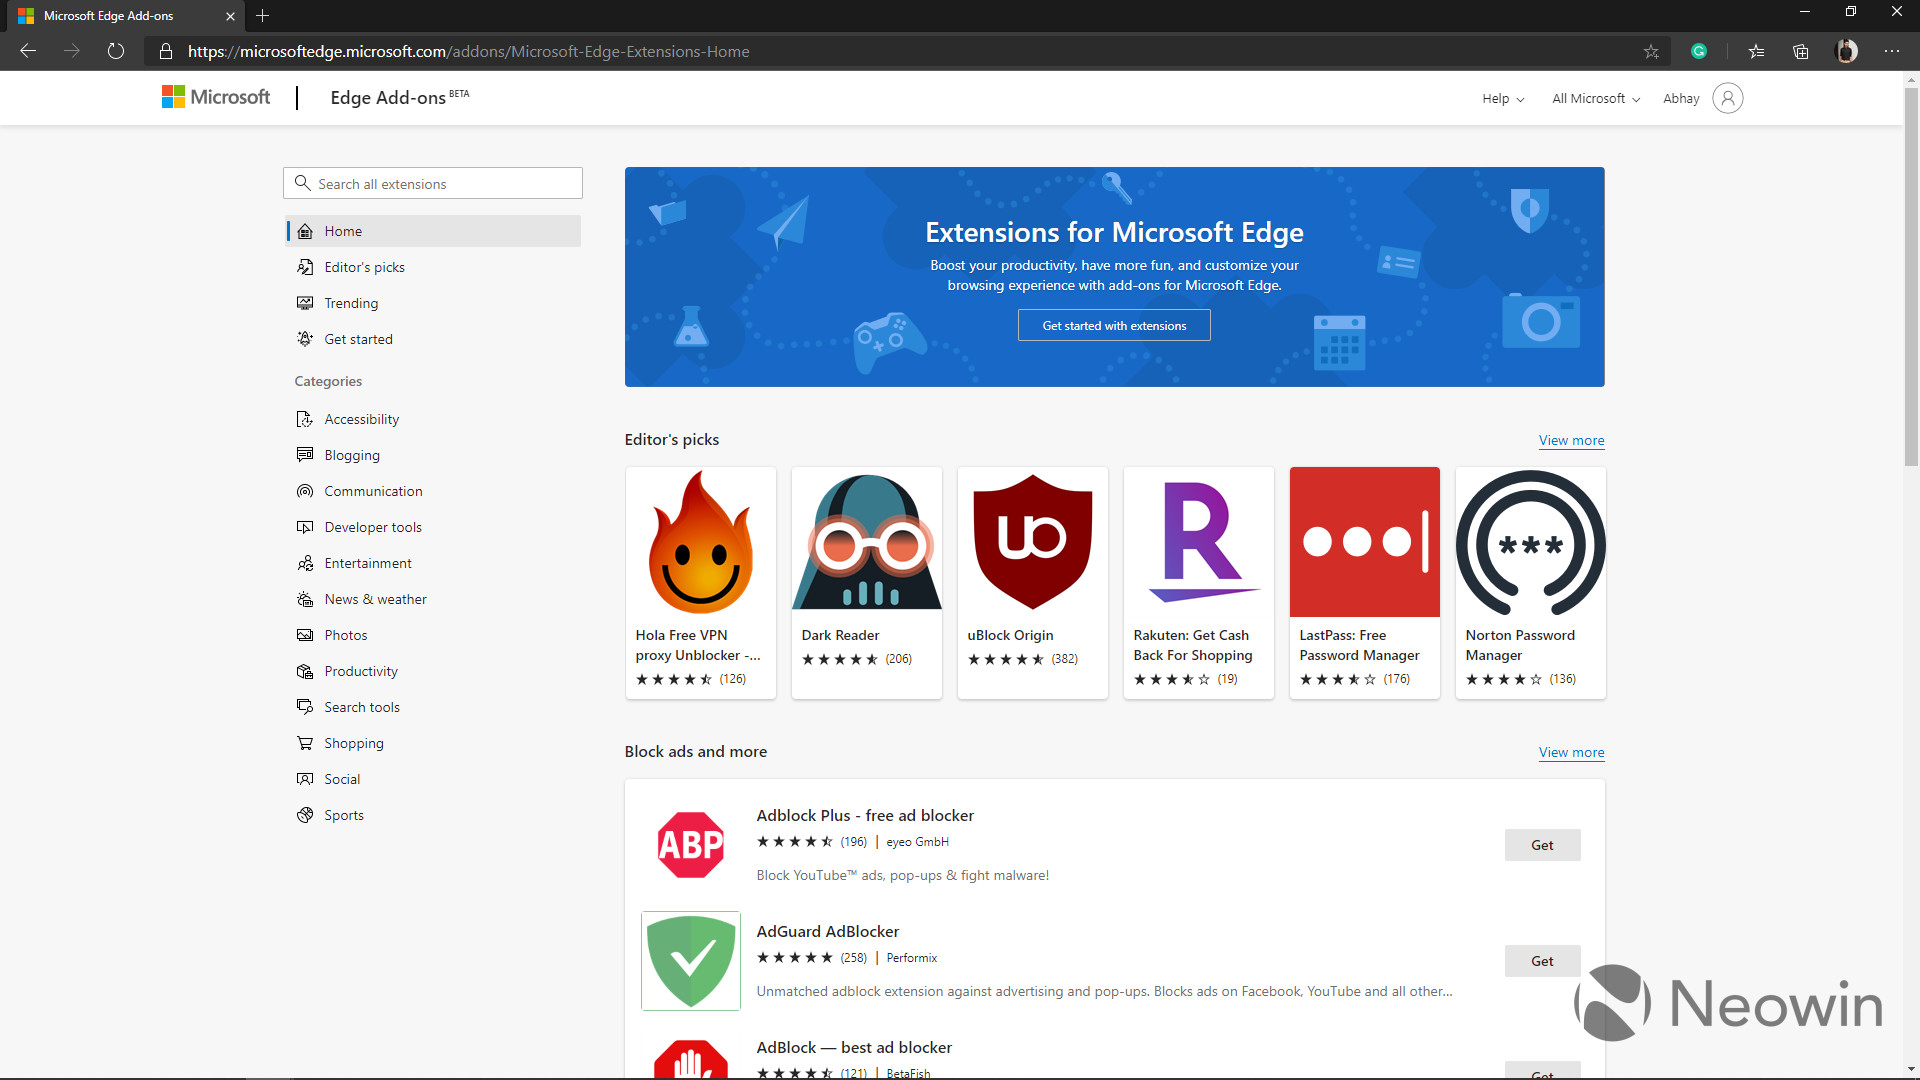The image size is (1920, 1080).
Task: Select the Dark Reader extension tile
Action: click(866, 582)
